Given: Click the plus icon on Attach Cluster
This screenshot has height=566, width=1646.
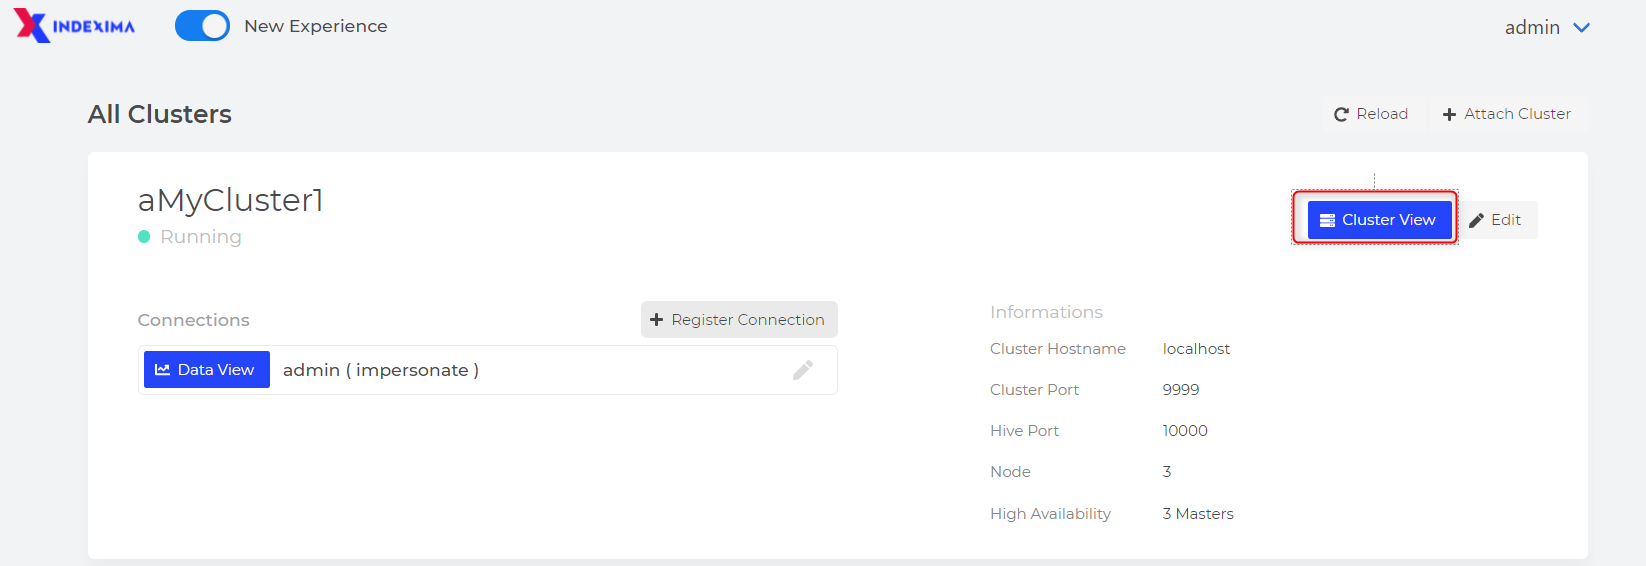Looking at the screenshot, I should click(1449, 115).
